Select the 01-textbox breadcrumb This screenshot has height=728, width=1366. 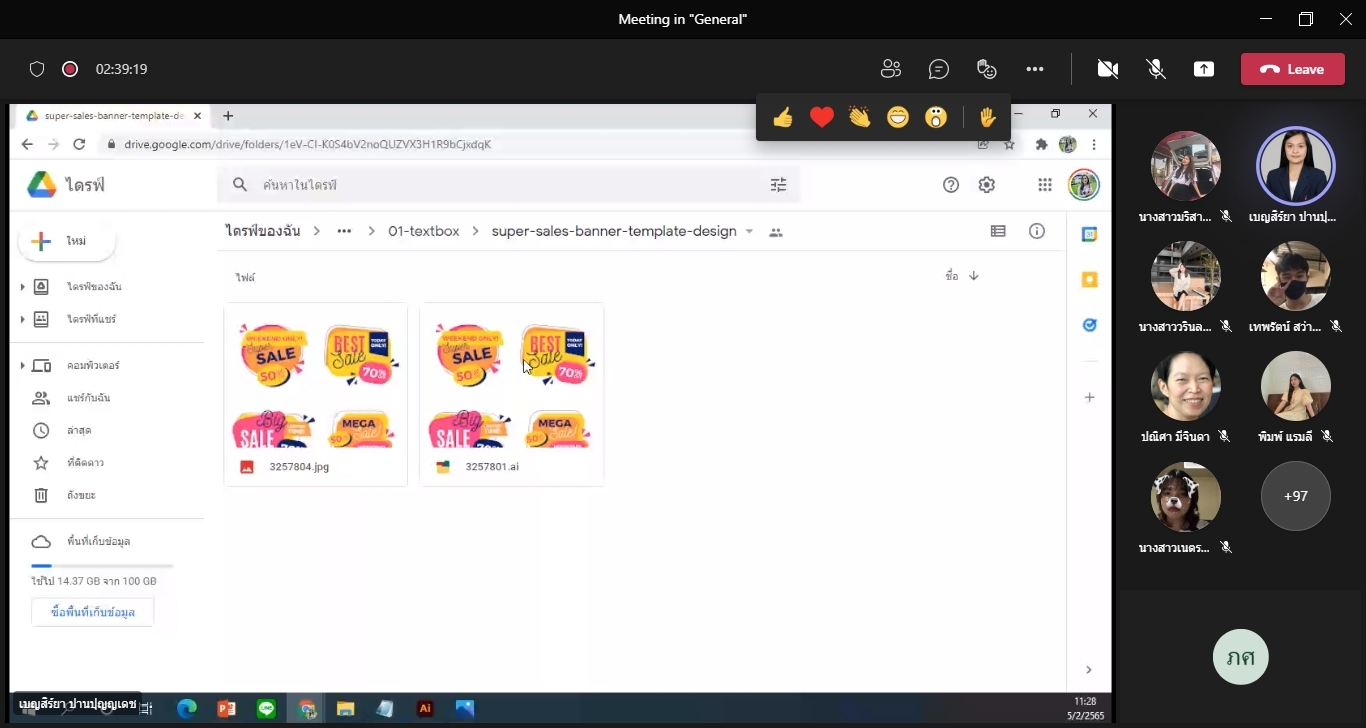click(x=424, y=231)
